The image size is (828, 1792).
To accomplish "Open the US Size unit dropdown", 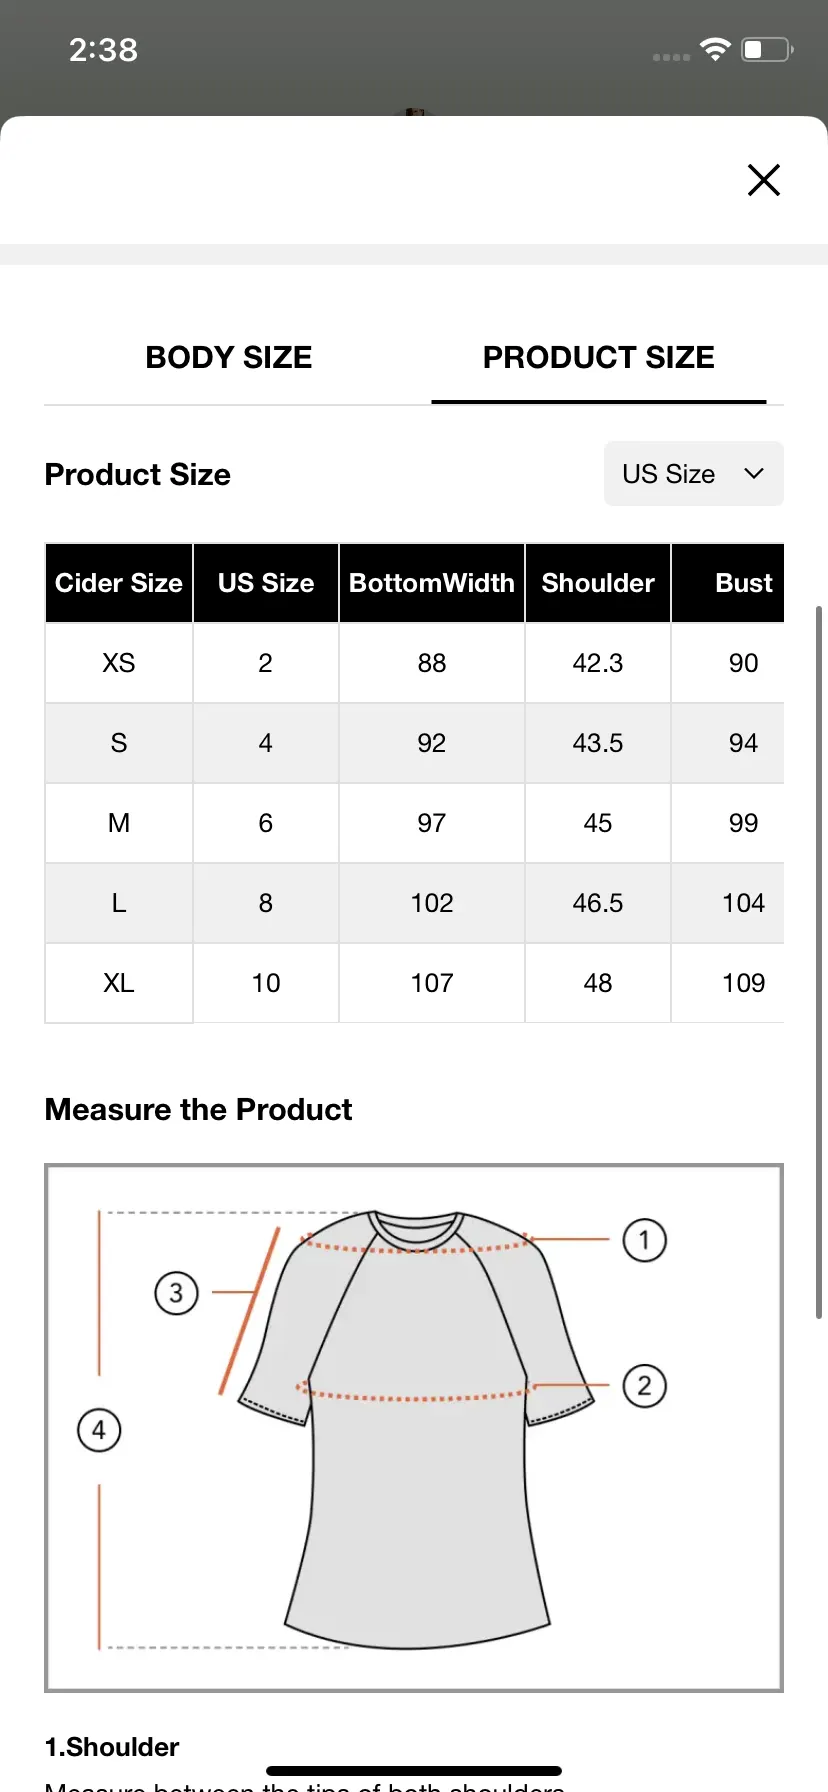I will pos(693,474).
